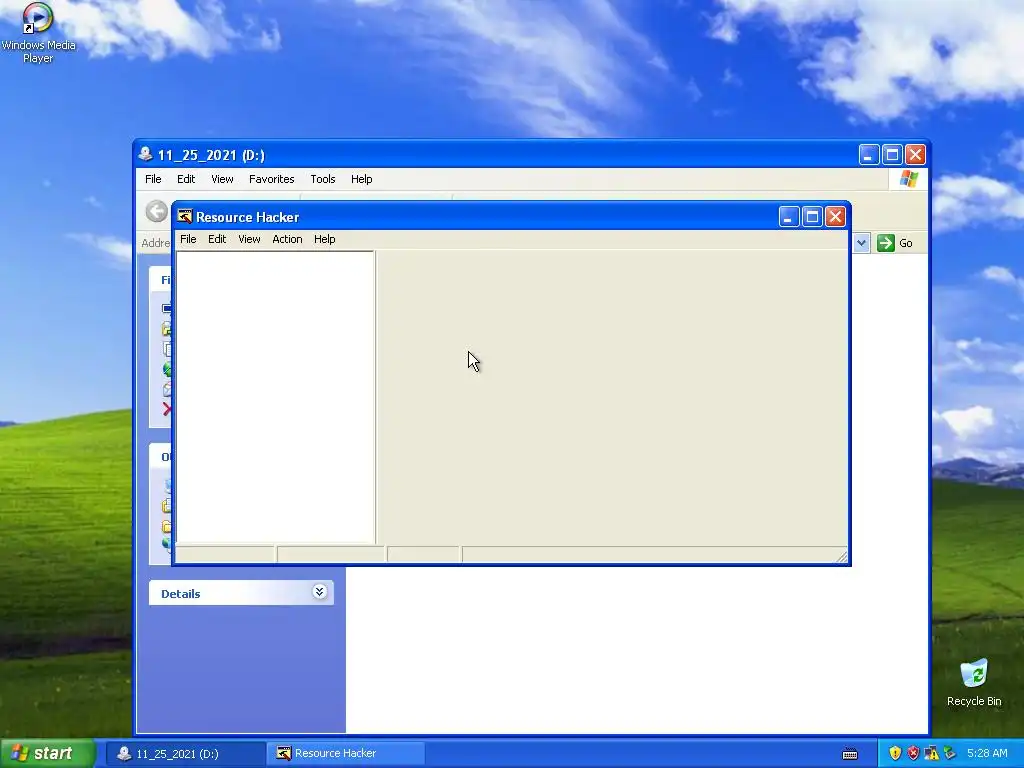Open the Start menu
Screen dimensions: 1024x768
pyautogui.click(x=47, y=753)
